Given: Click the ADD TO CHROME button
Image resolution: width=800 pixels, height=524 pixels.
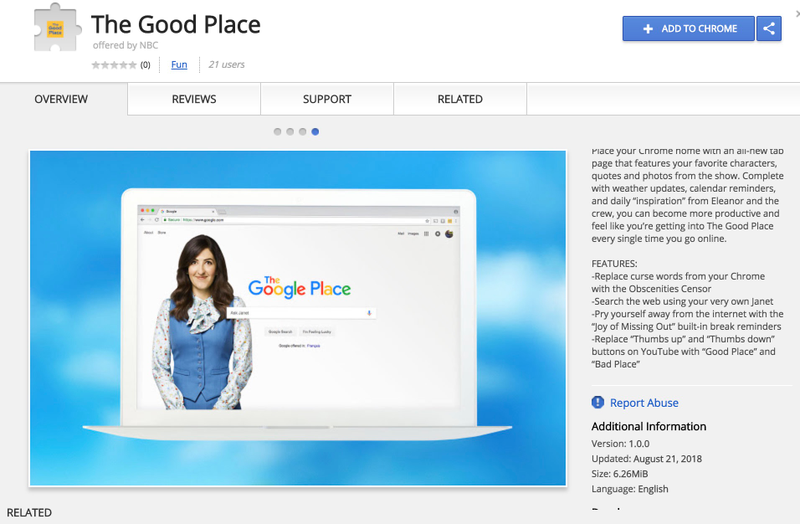Looking at the screenshot, I should pyautogui.click(x=688, y=29).
